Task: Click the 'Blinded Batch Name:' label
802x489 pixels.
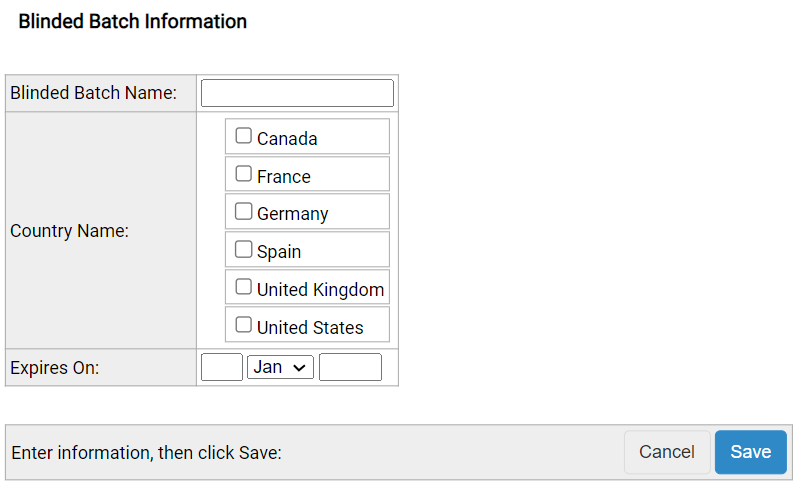Action: (x=93, y=93)
